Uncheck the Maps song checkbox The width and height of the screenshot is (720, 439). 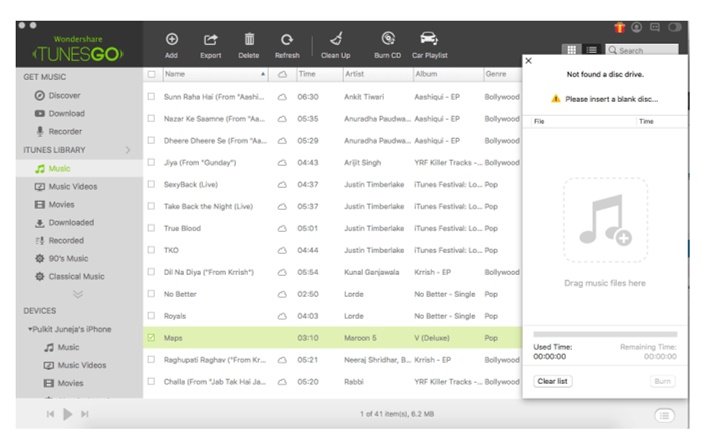point(151,338)
